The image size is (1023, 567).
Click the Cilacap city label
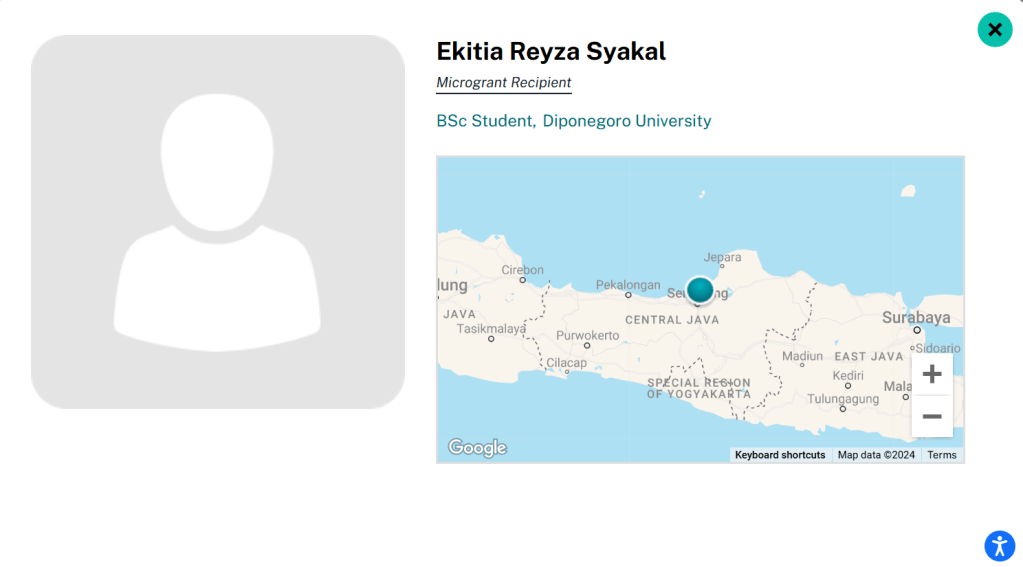pyautogui.click(x=566, y=363)
